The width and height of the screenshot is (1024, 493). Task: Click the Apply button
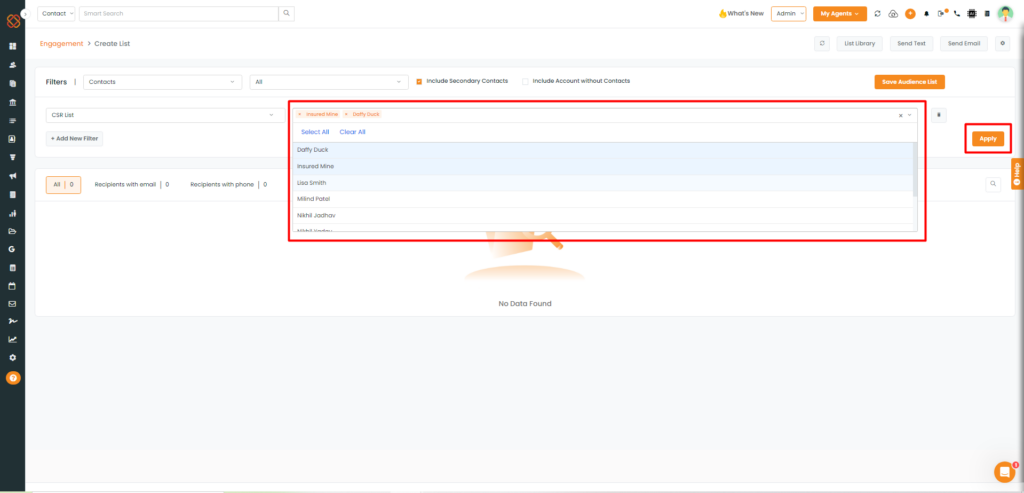[x=987, y=138]
